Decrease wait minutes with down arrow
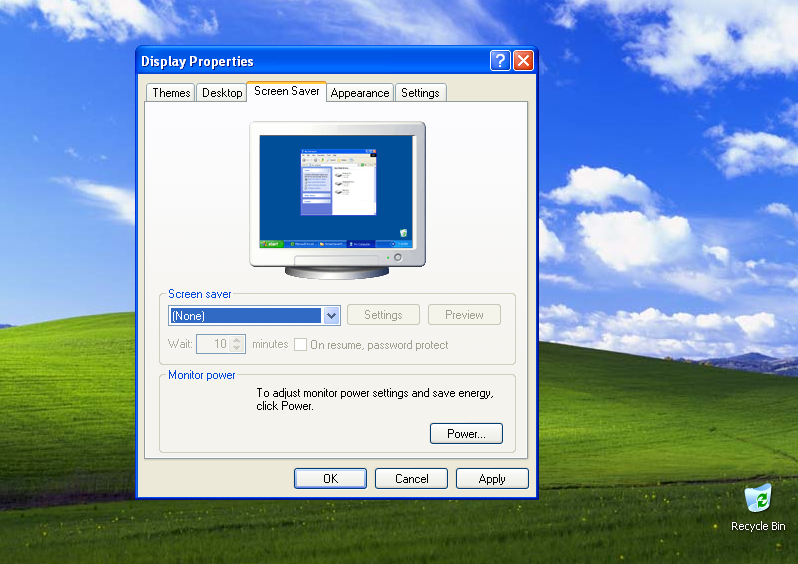 coord(237,348)
